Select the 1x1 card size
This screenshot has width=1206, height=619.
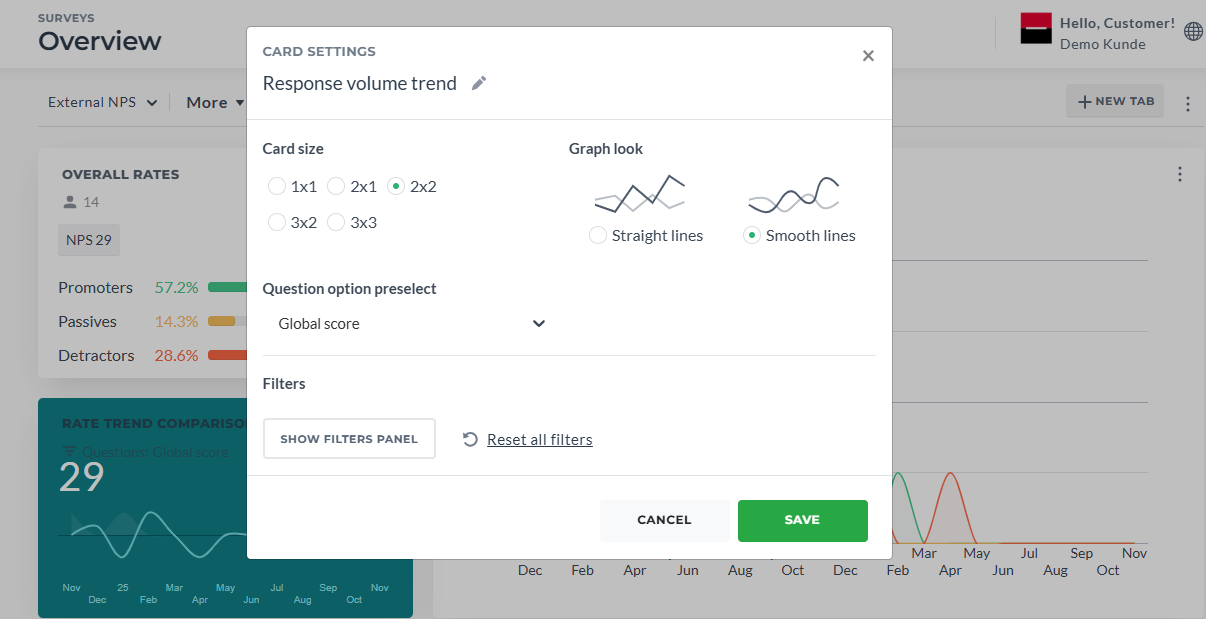pos(277,186)
